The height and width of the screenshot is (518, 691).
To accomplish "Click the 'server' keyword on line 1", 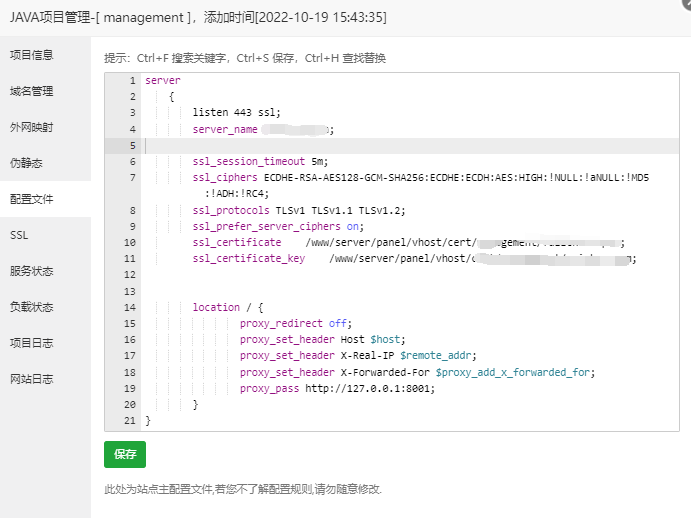I will tap(163, 81).
